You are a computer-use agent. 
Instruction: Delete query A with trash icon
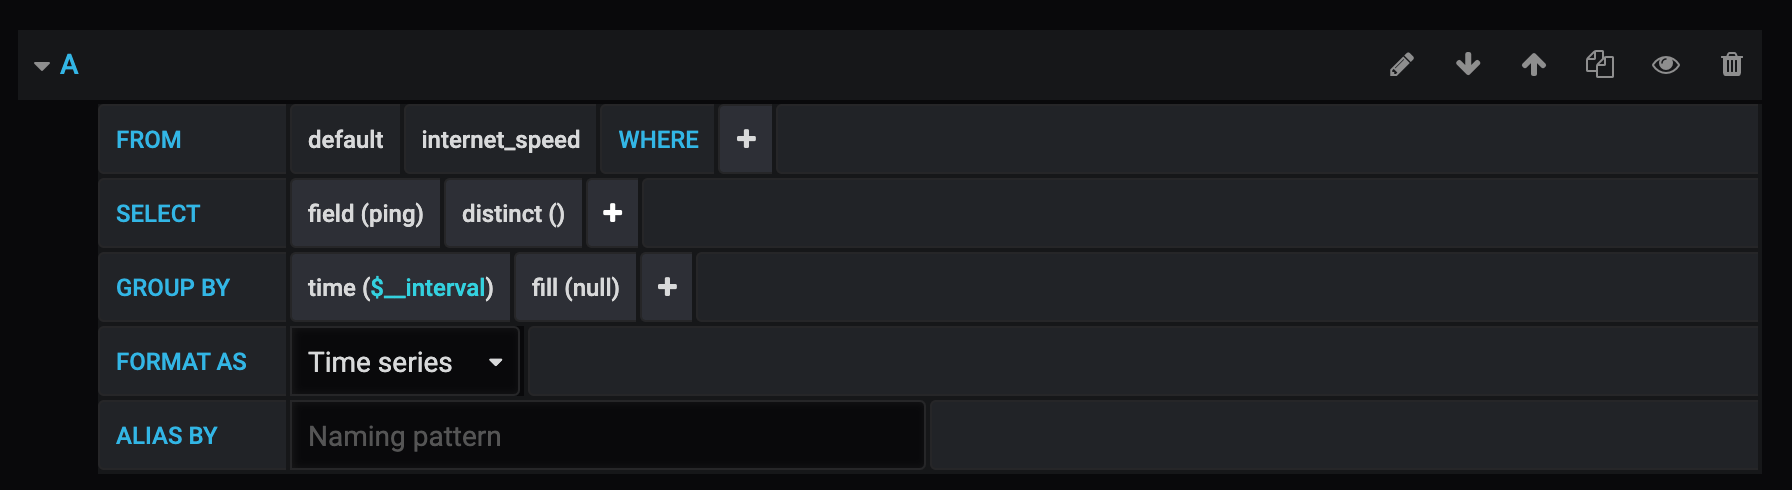point(1732,65)
